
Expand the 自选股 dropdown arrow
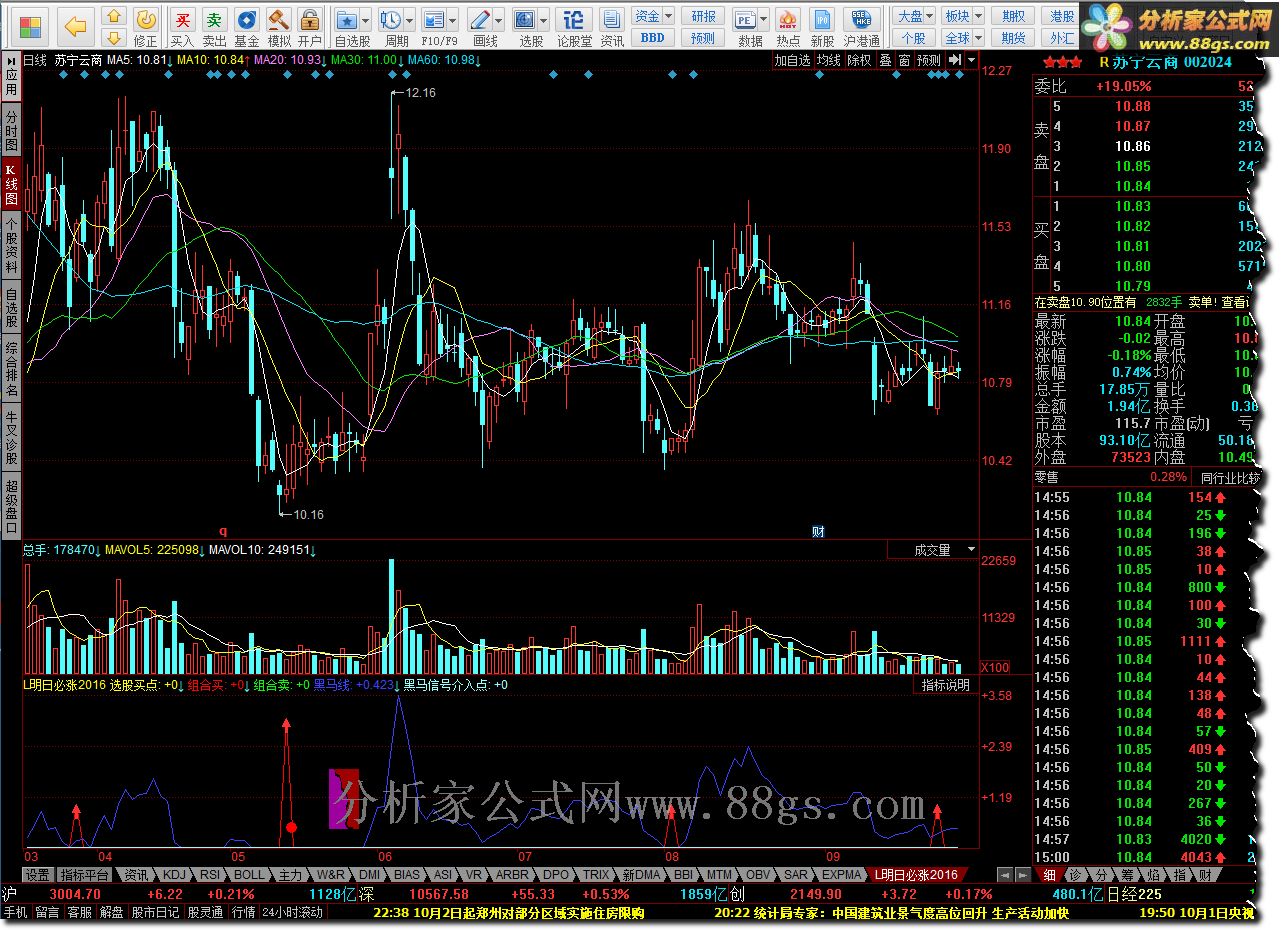click(366, 19)
